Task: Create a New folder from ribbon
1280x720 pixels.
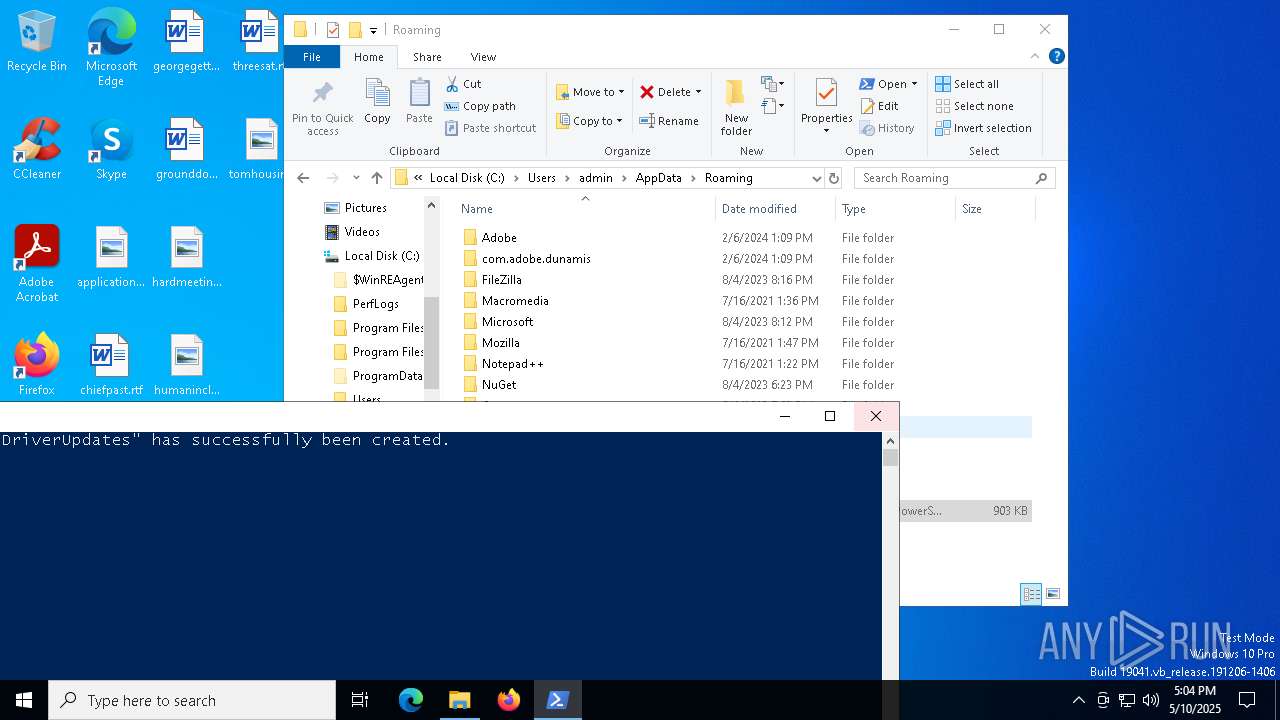Action: coord(736,108)
